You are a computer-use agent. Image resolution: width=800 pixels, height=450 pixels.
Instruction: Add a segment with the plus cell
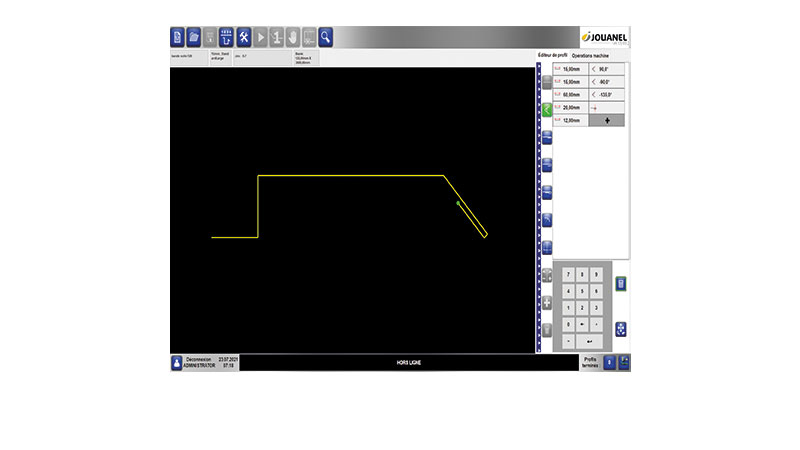[607, 120]
